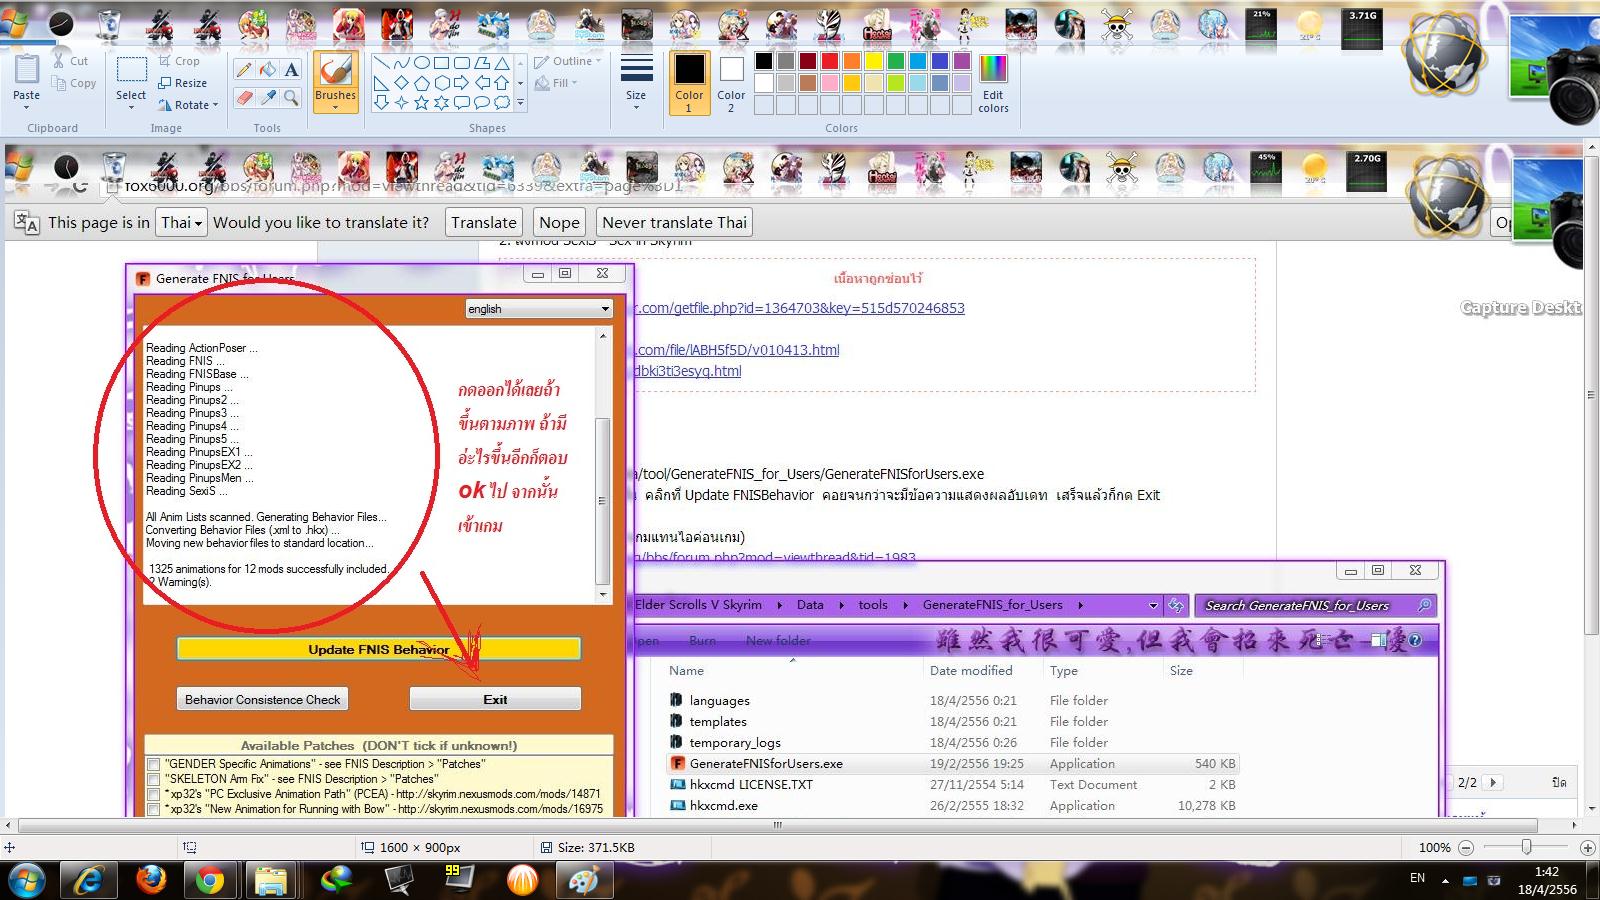
Task: Open Internet Explorer from the taskbar
Action: tap(89, 880)
